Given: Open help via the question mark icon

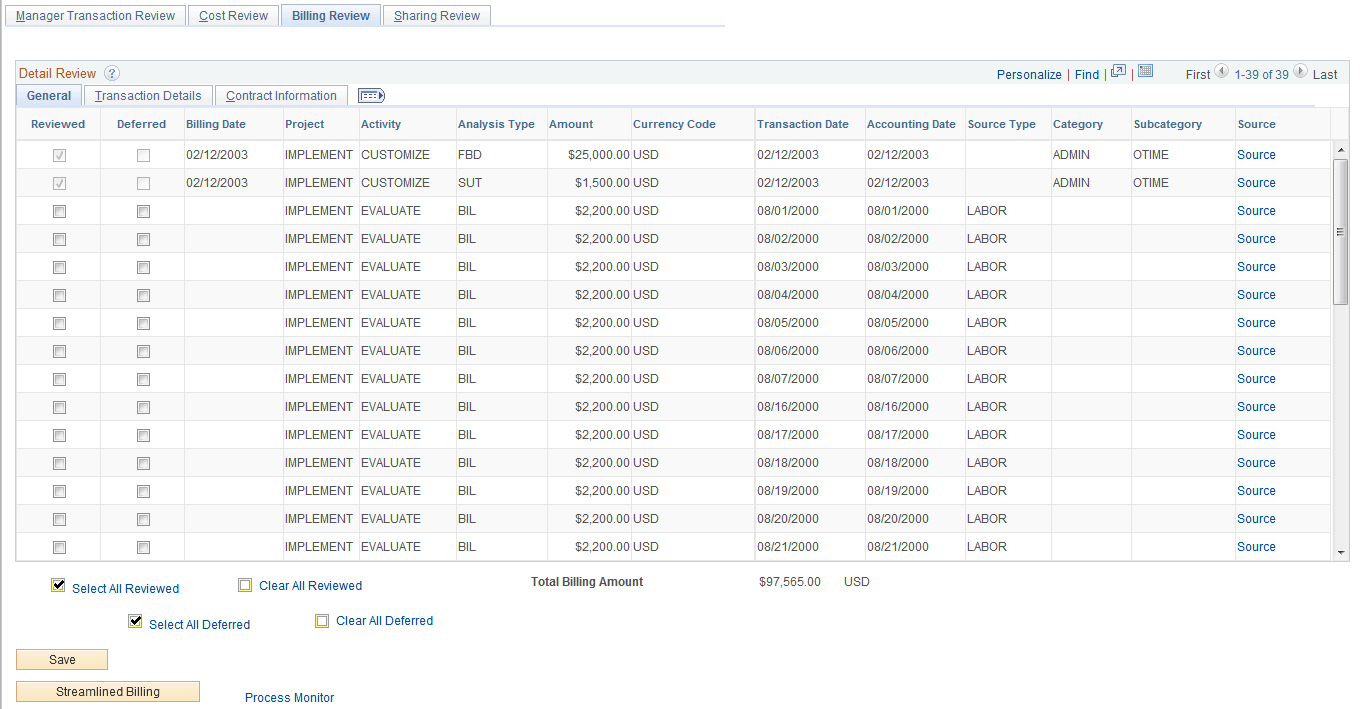Looking at the screenshot, I should 111,72.
